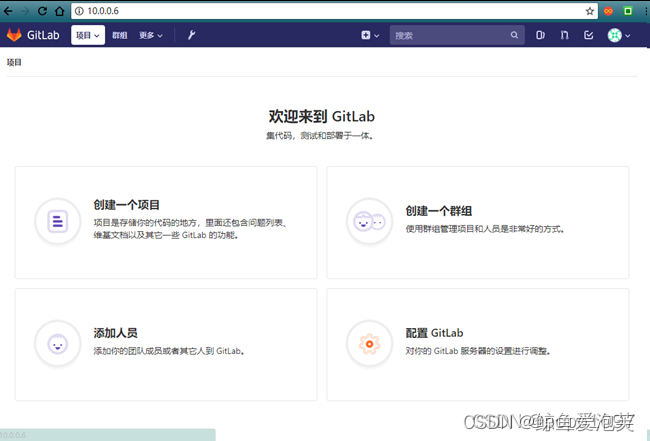
Task: Click the GitLab fox logo
Action: click(x=14, y=35)
